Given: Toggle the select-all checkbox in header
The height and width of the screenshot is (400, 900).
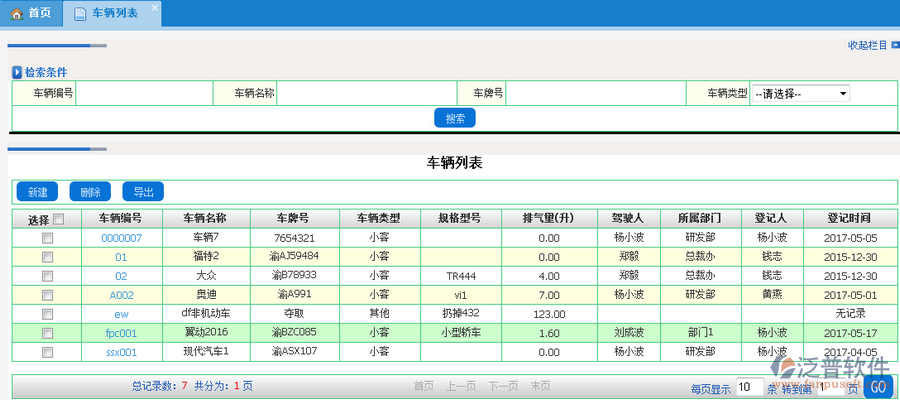Looking at the screenshot, I should (x=59, y=219).
